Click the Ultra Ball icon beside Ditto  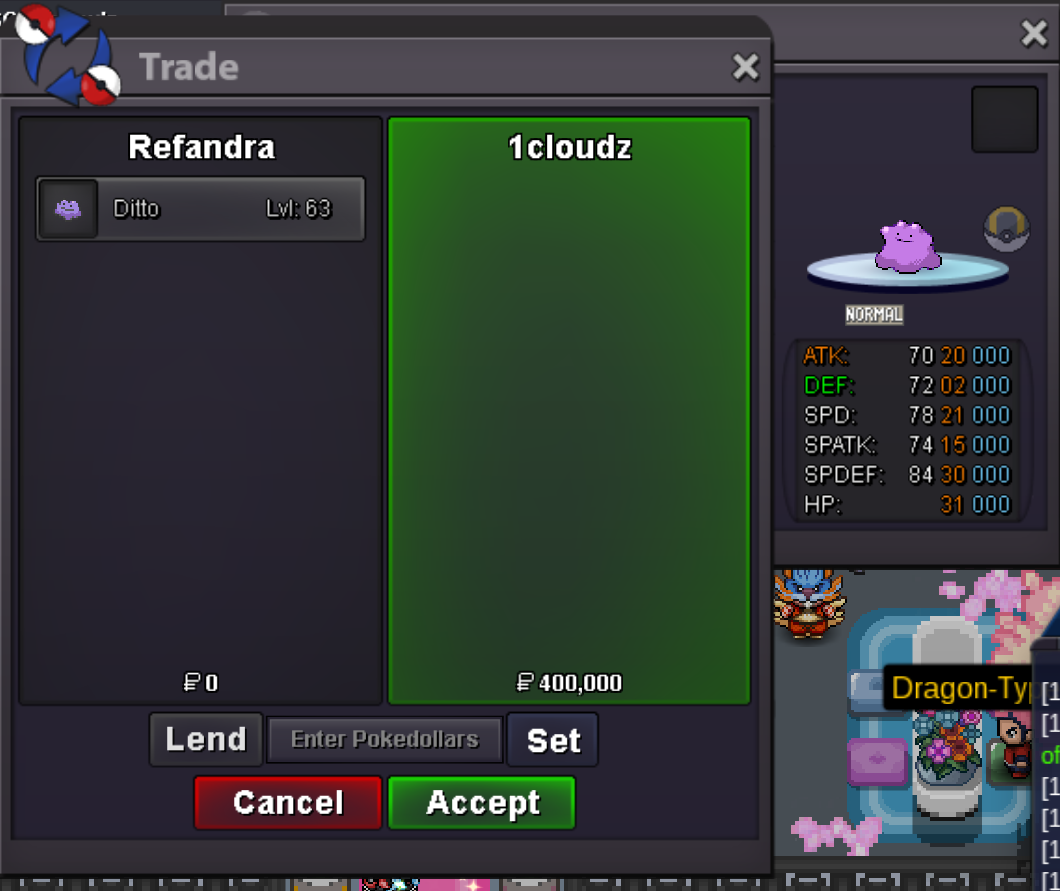pos(1006,229)
